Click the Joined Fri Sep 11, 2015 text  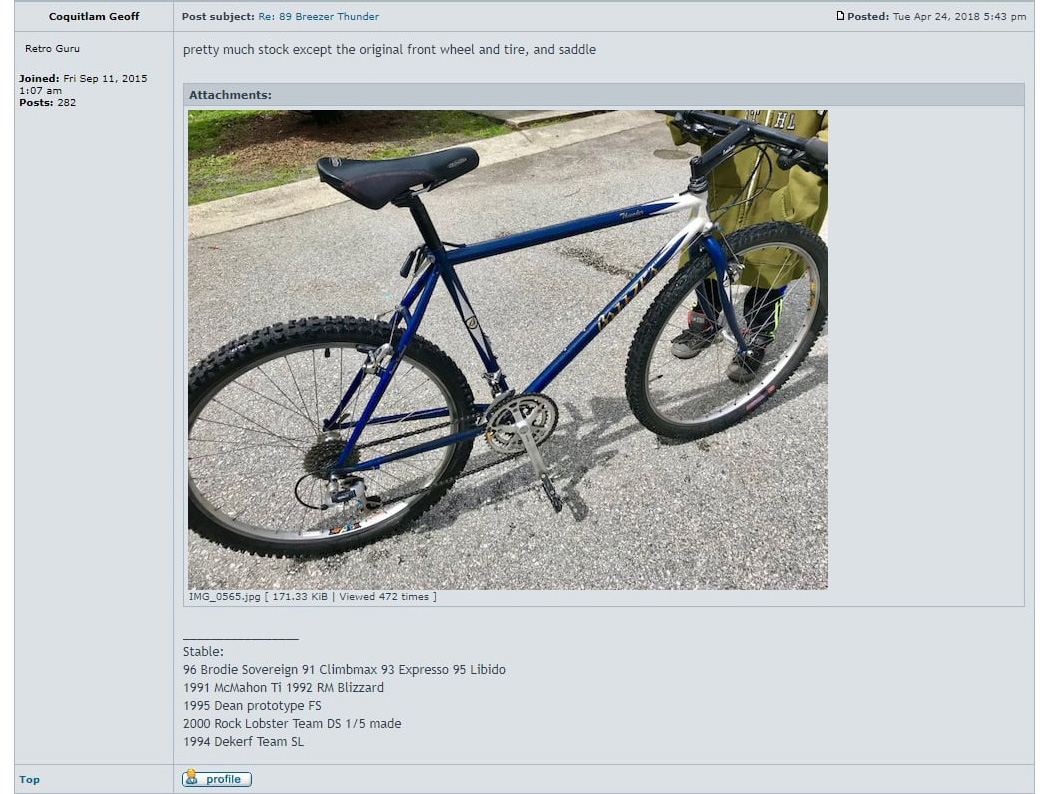[83, 84]
